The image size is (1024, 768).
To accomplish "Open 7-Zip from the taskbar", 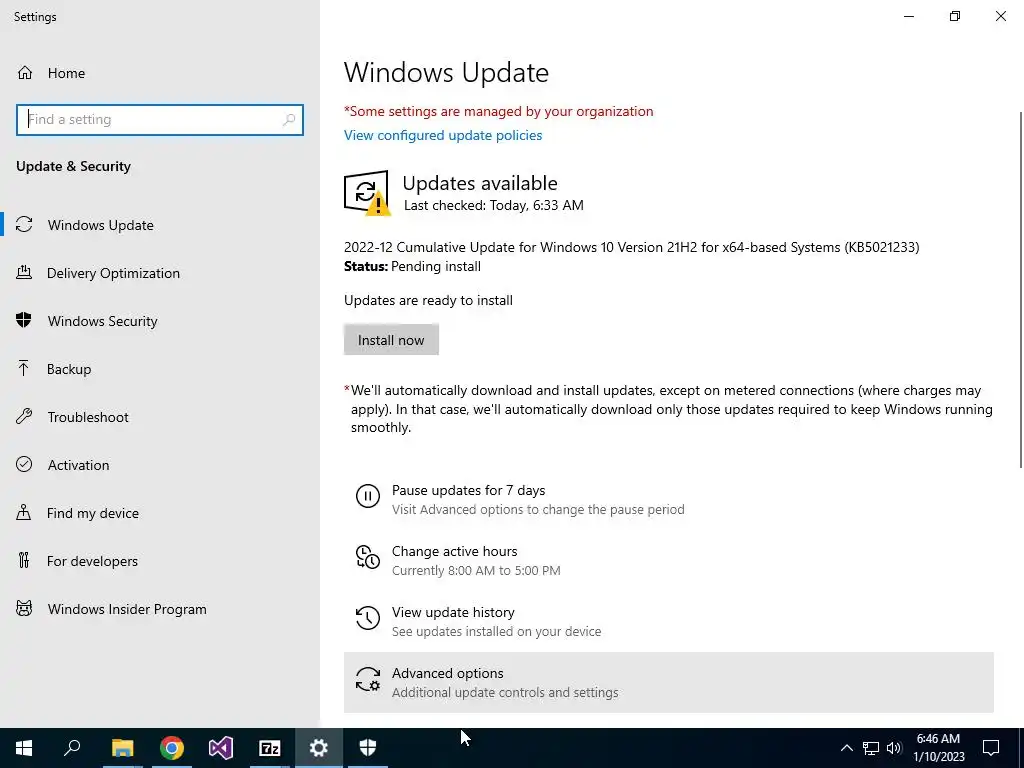I will [270, 748].
